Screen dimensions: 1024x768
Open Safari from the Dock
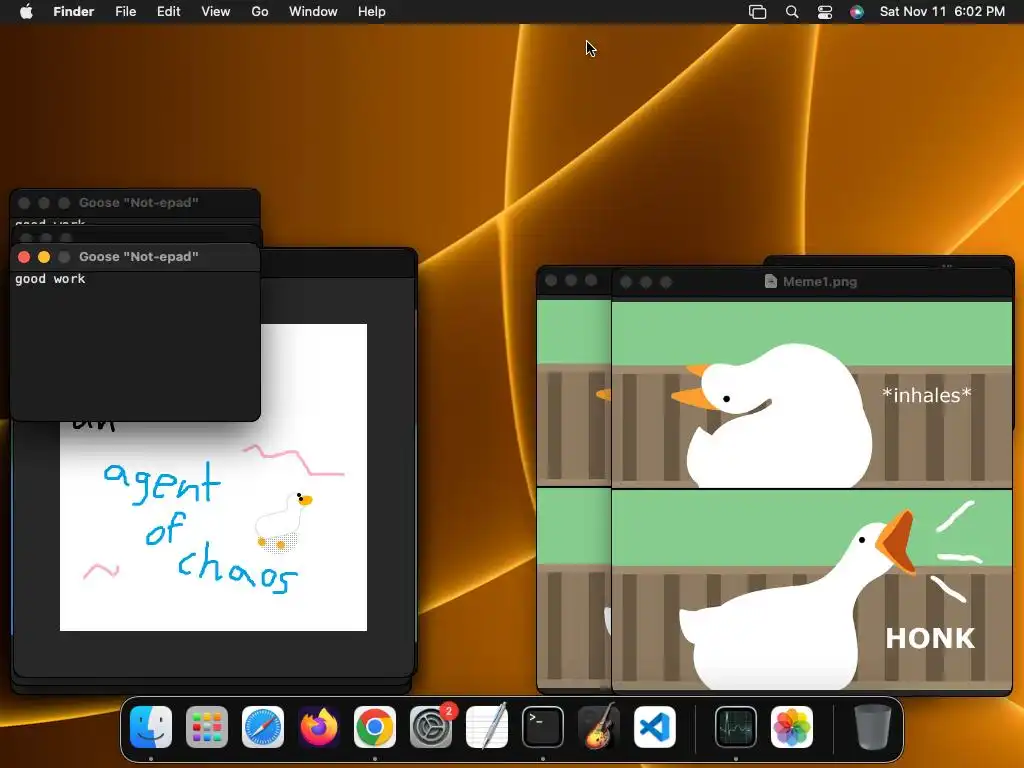coord(263,727)
